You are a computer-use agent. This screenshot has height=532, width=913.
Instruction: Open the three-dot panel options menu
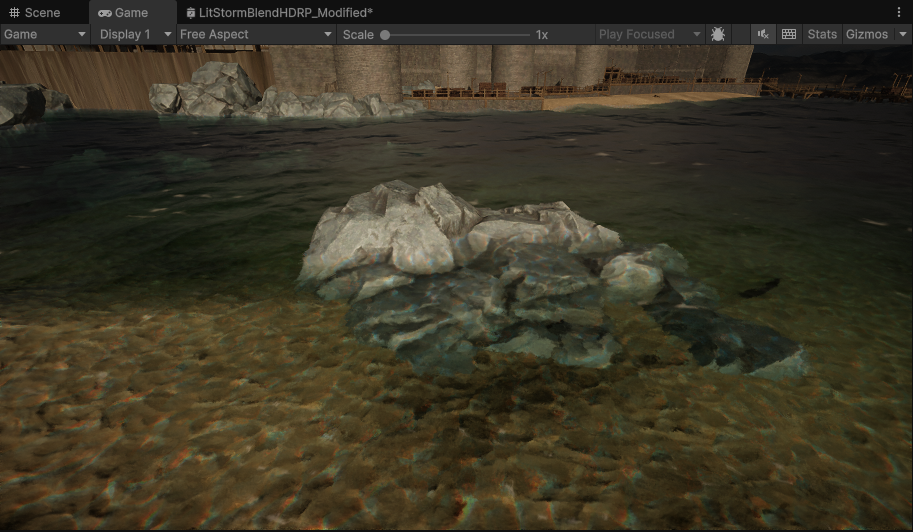pos(898,12)
